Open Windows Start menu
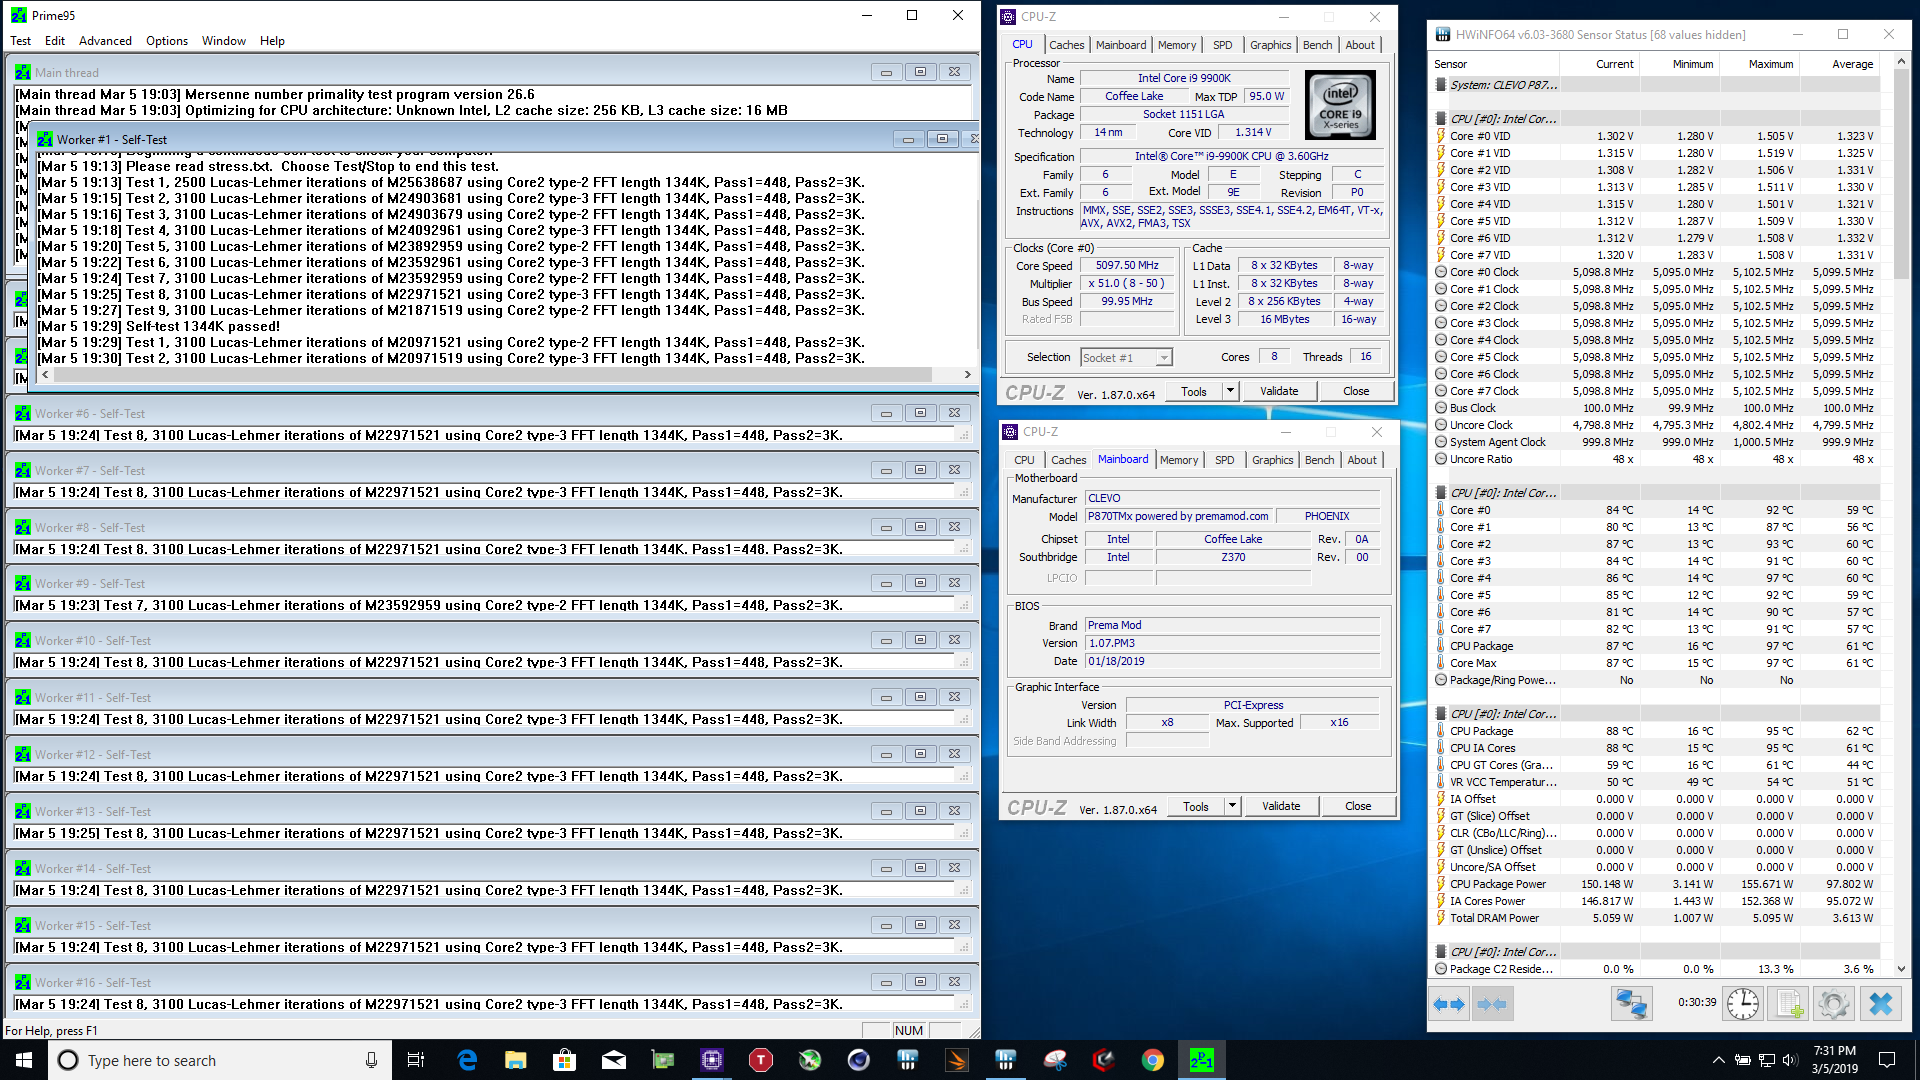 coord(24,1060)
